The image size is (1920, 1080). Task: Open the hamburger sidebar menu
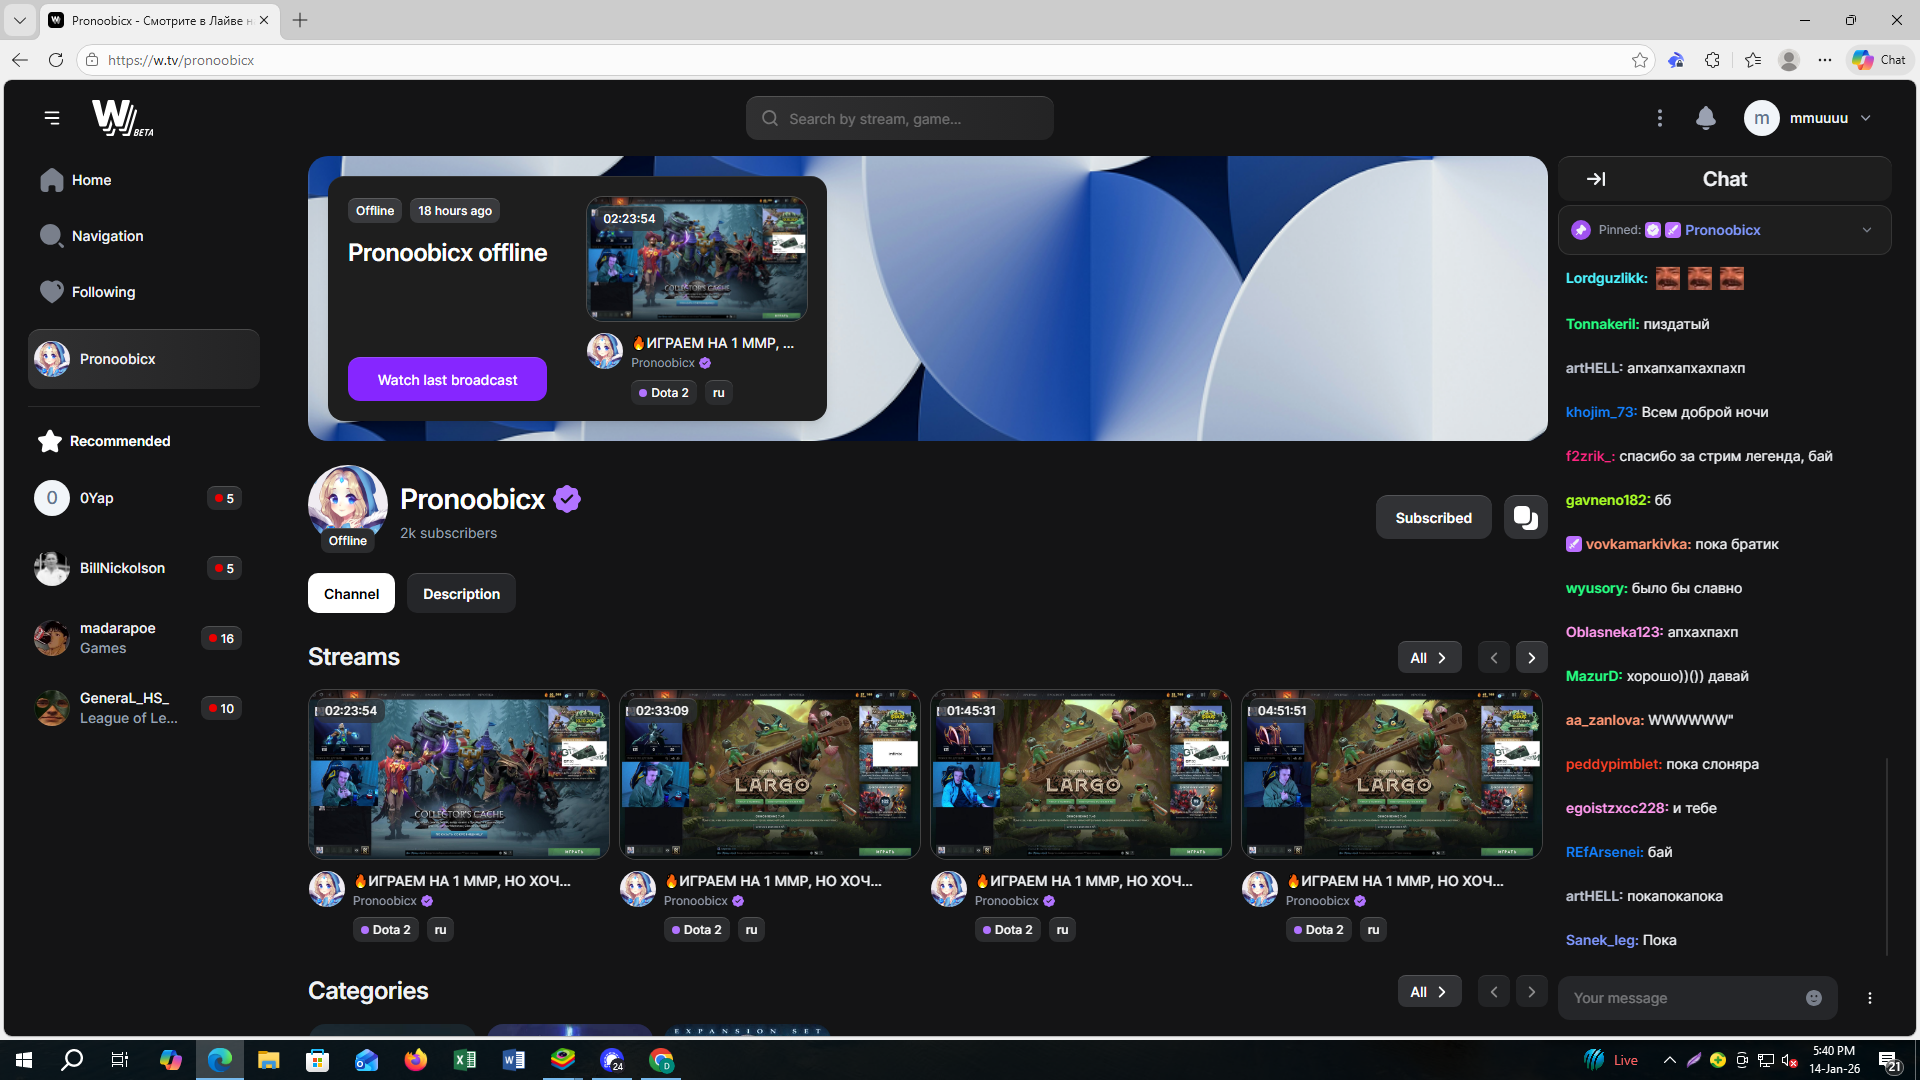52,118
